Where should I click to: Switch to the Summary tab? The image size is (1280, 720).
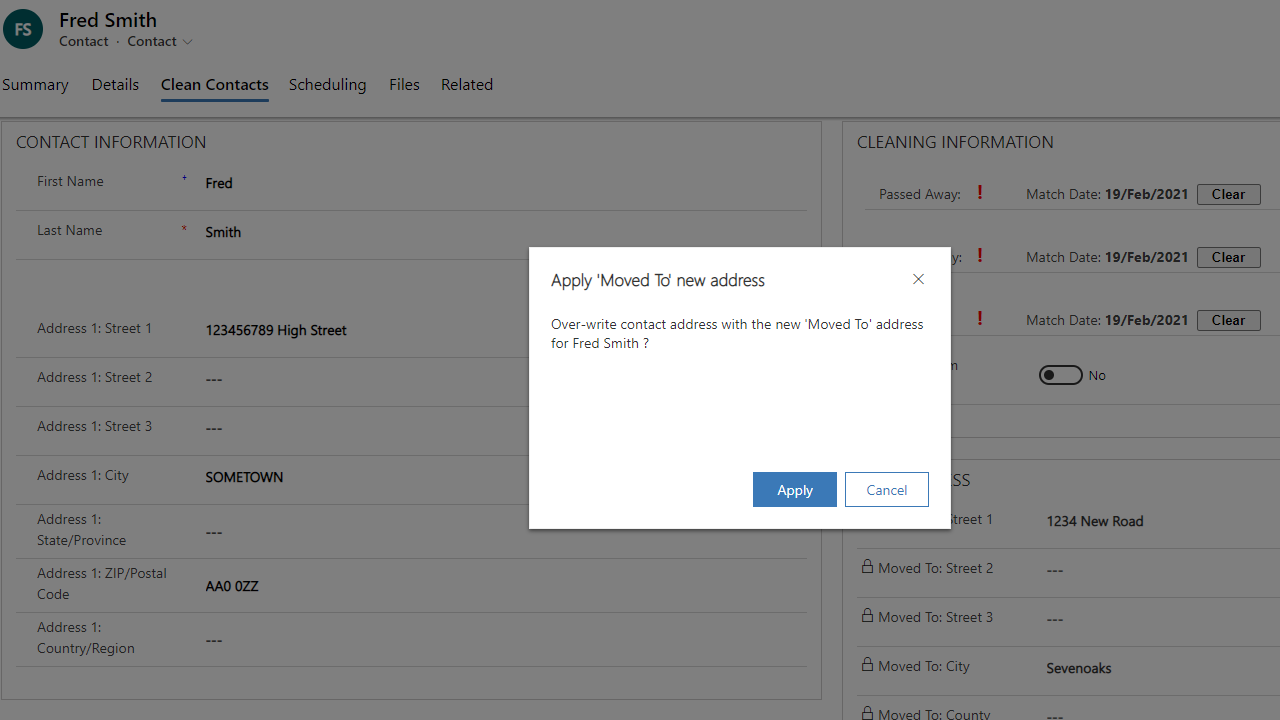[x=35, y=85]
